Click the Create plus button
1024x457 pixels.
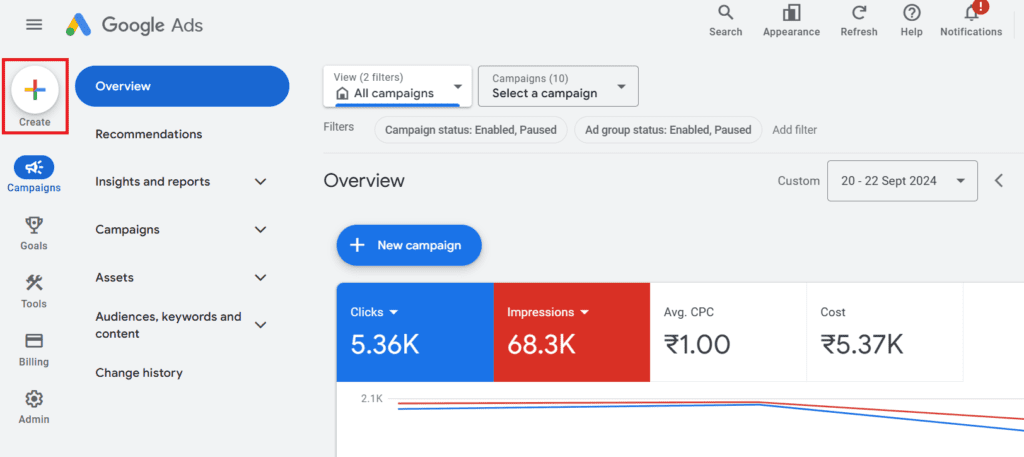(x=35, y=90)
